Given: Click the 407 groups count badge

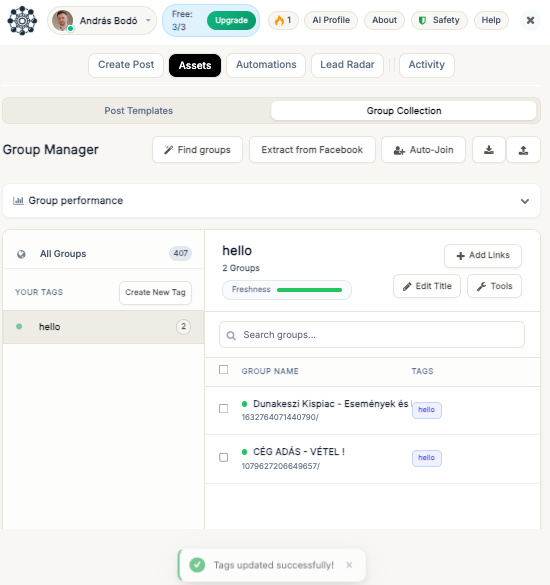Looking at the screenshot, I should (180, 254).
